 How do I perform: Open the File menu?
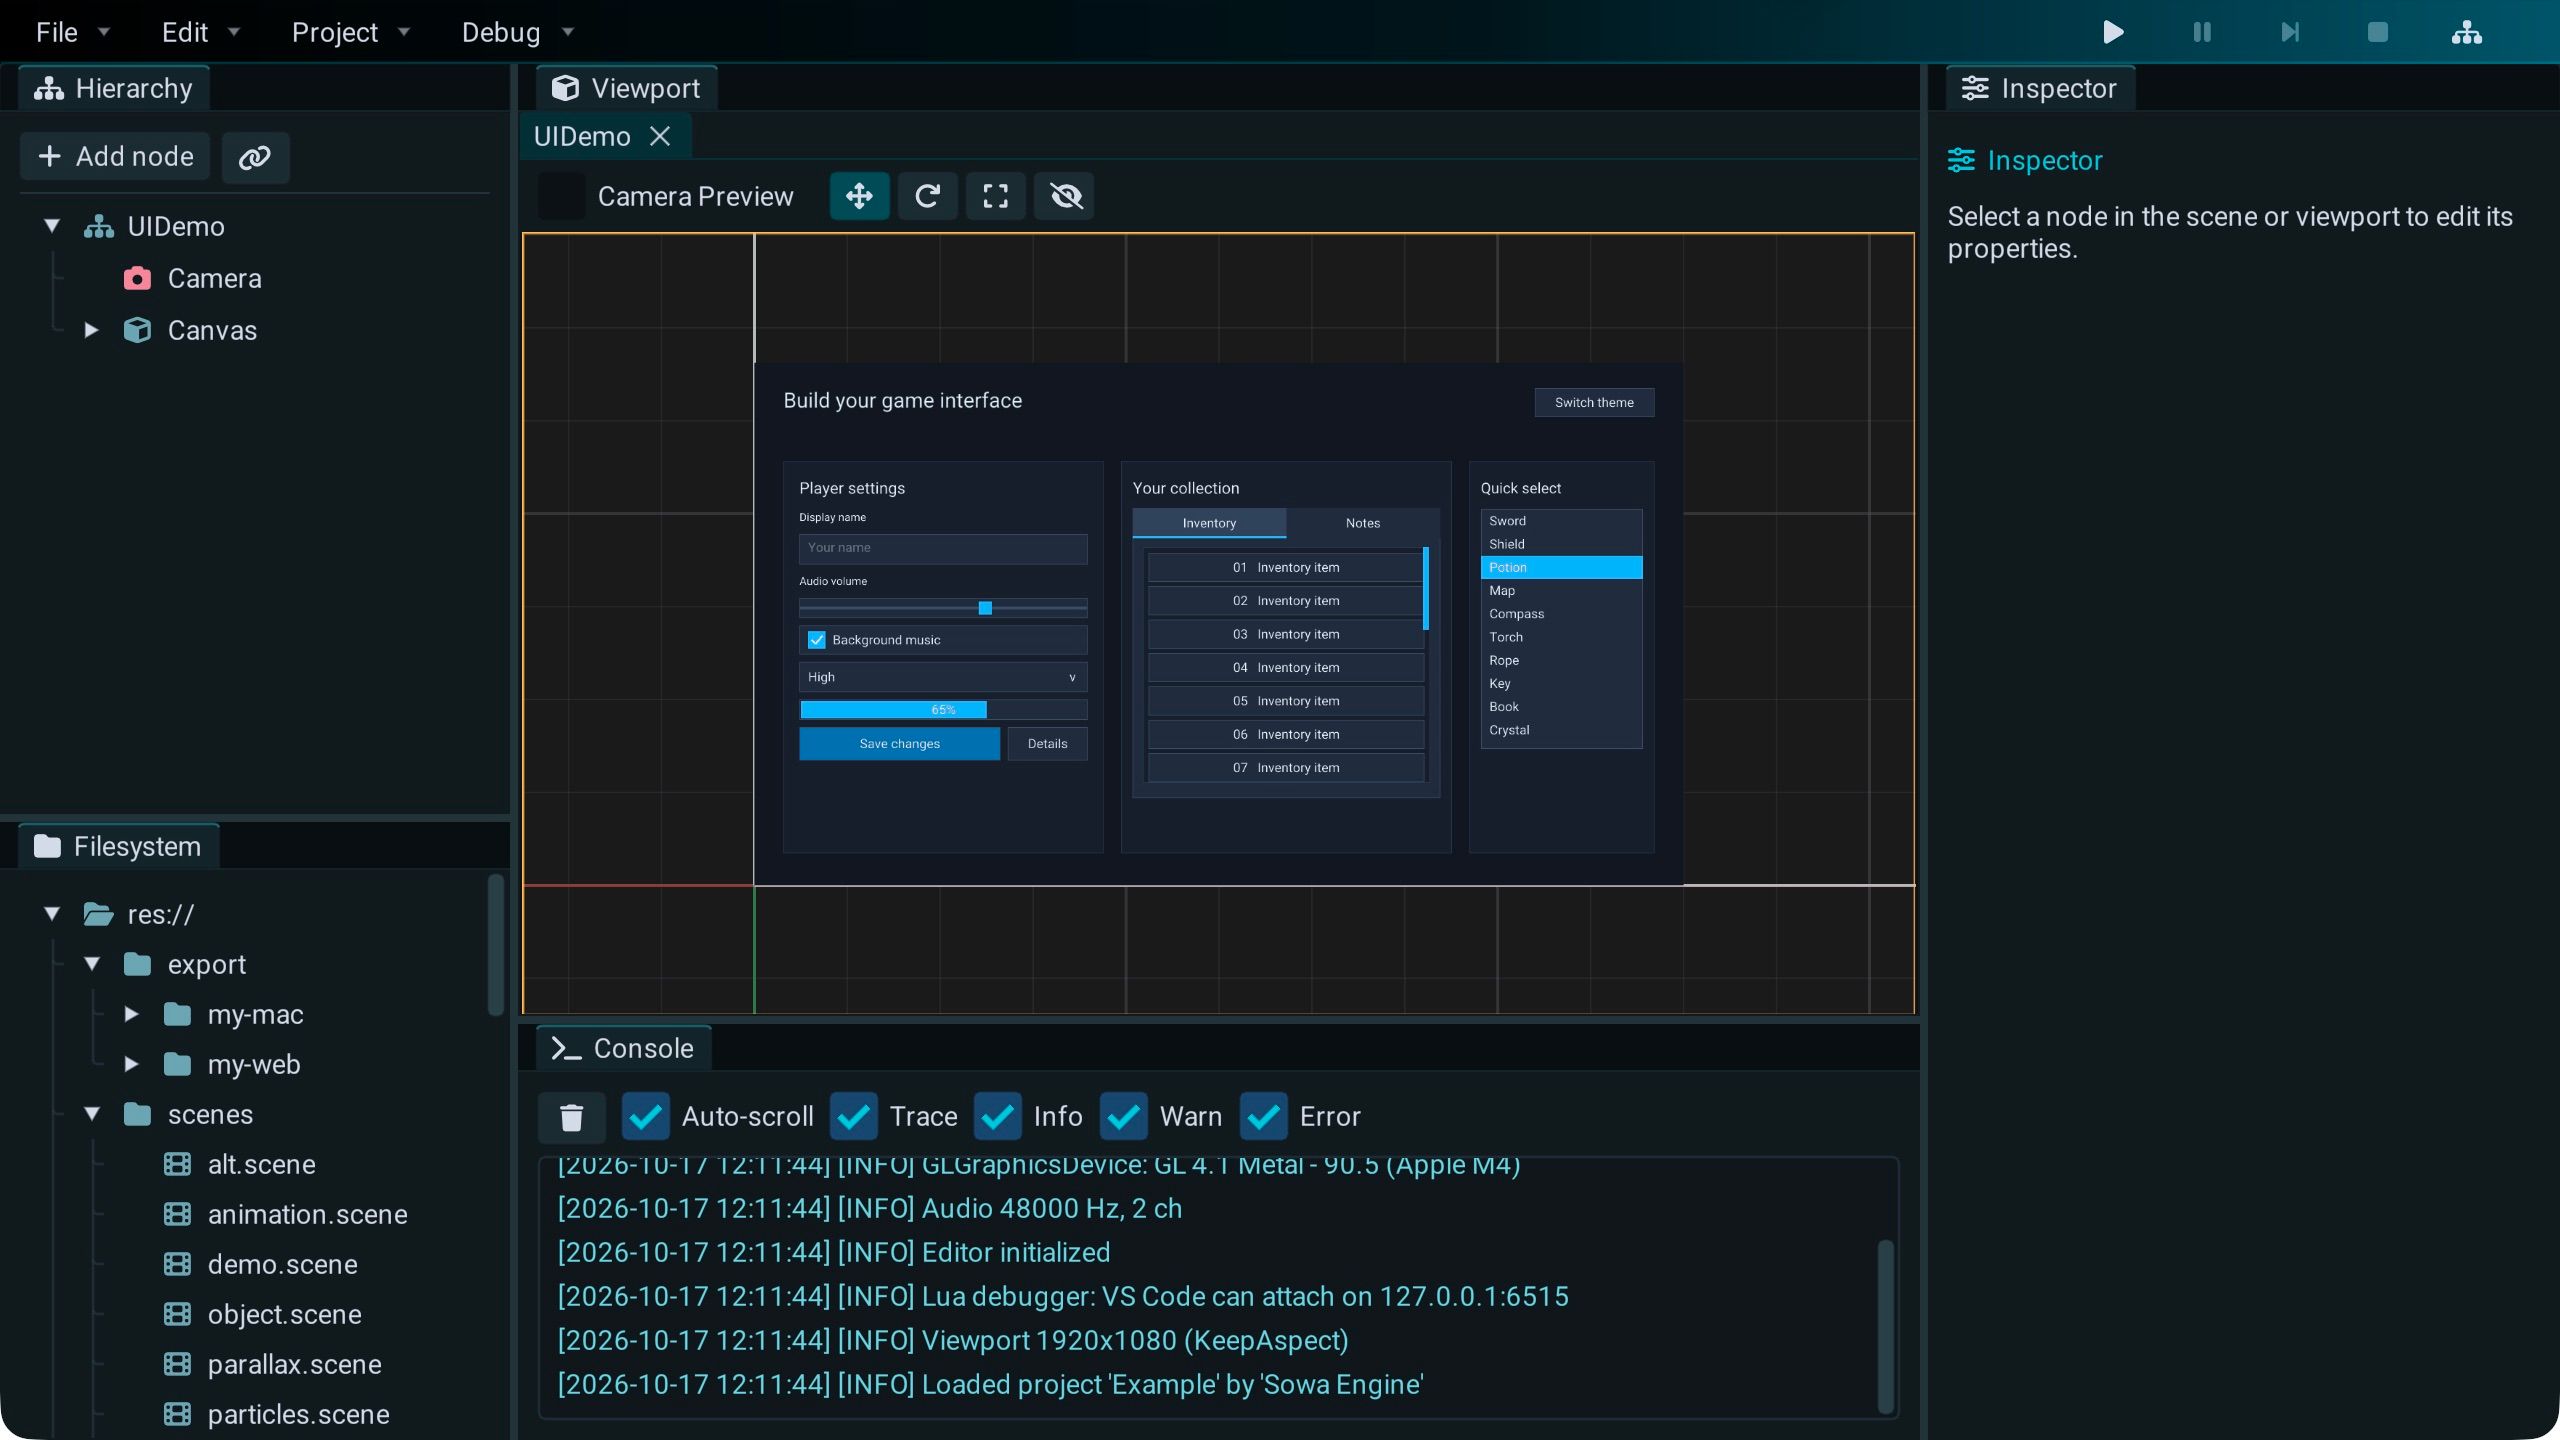72,32
